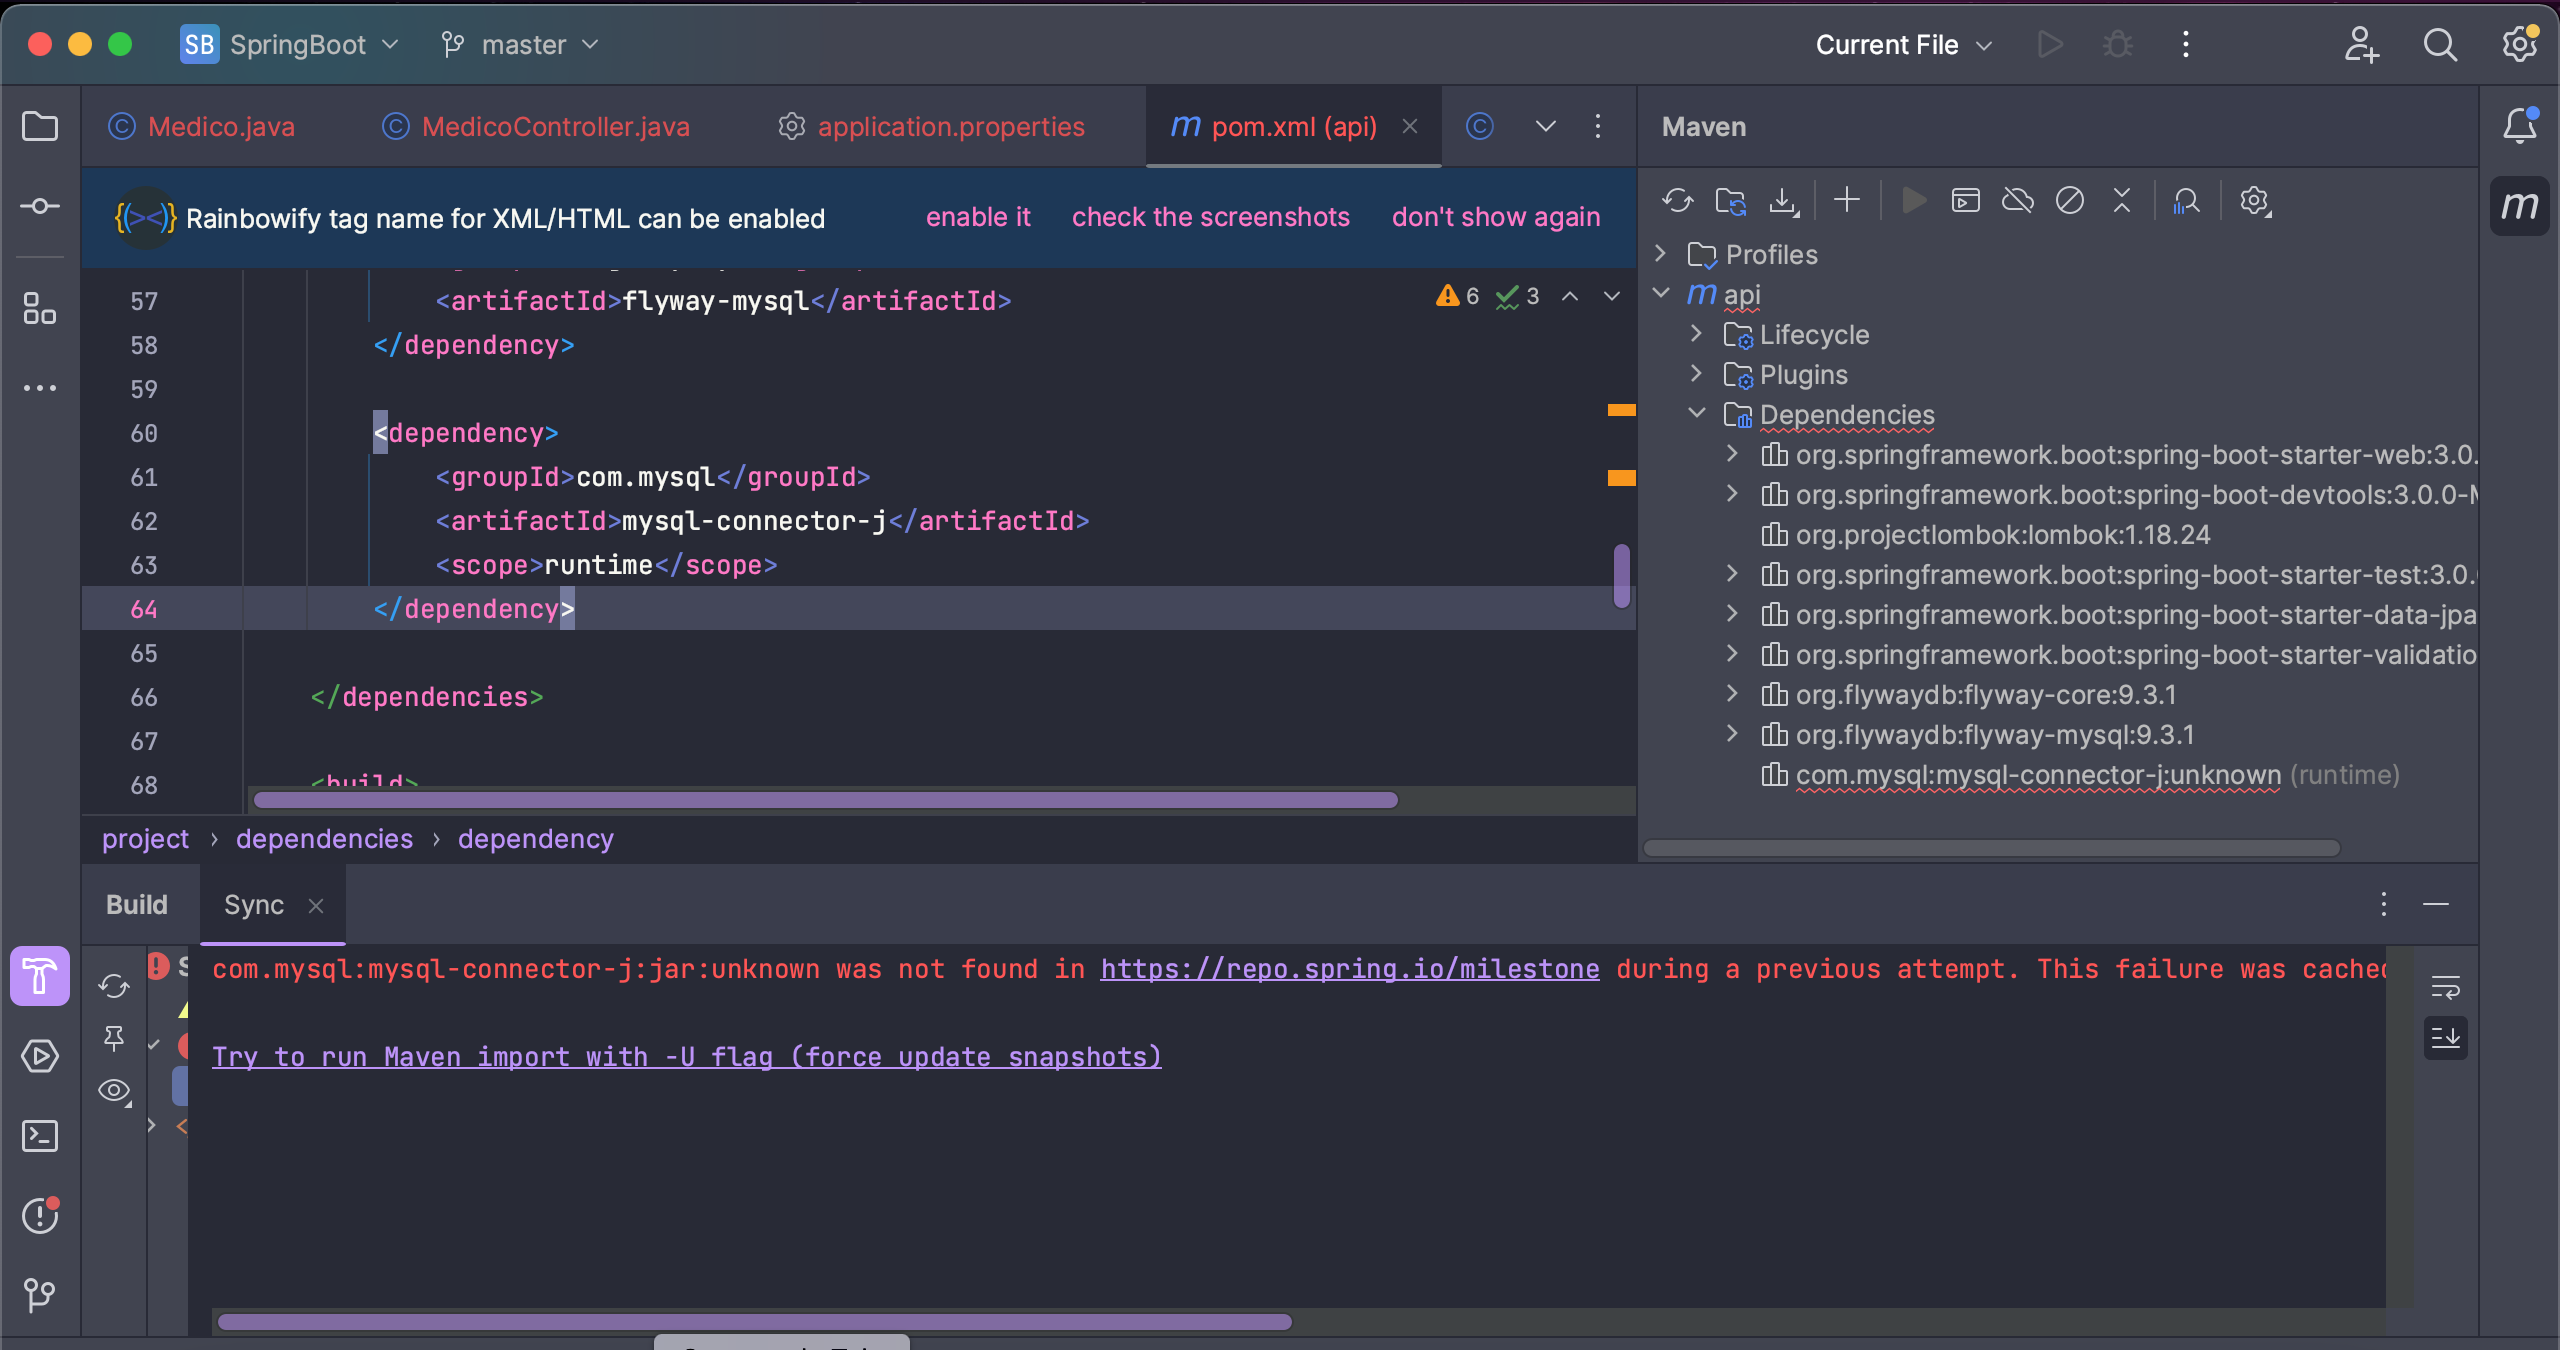The width and height of the screenshot is (2560, 1350).
Task: Expand the Lifecycle tree node
Action: pos(1698,334)
